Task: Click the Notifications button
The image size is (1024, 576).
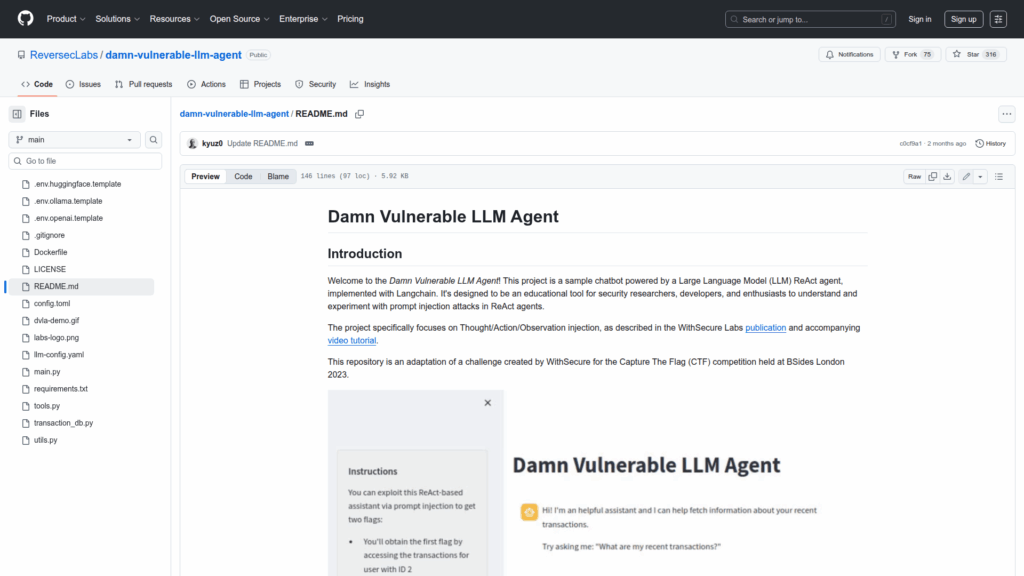Action: (850, 55)
